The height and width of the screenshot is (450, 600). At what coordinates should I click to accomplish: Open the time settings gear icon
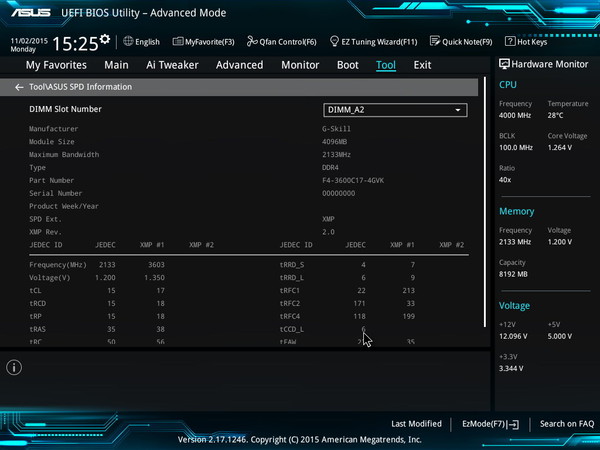click(105, 39)
